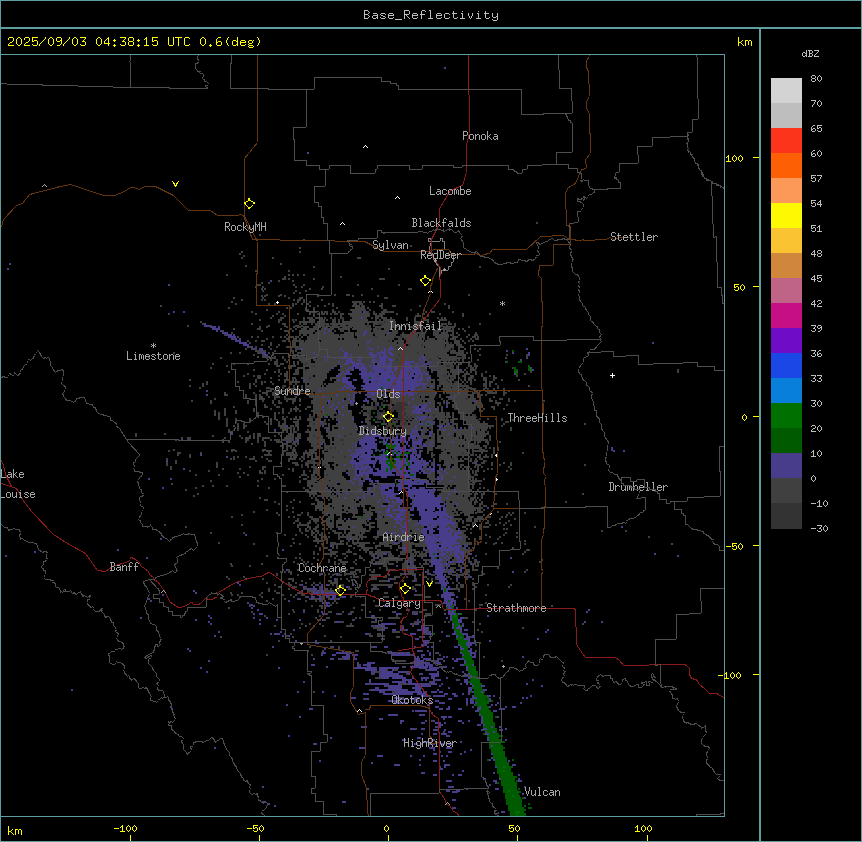Select the red 60-65 dBZ legend swatch
Screen dimensions: 862x842
coord(786,140)
